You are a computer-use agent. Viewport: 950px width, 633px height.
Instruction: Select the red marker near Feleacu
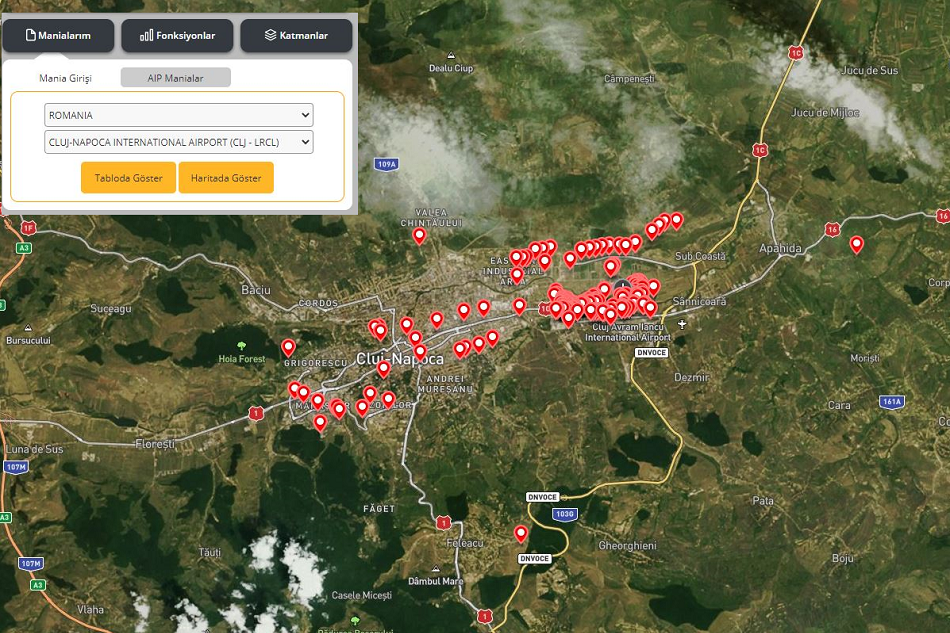pos(520,533)
